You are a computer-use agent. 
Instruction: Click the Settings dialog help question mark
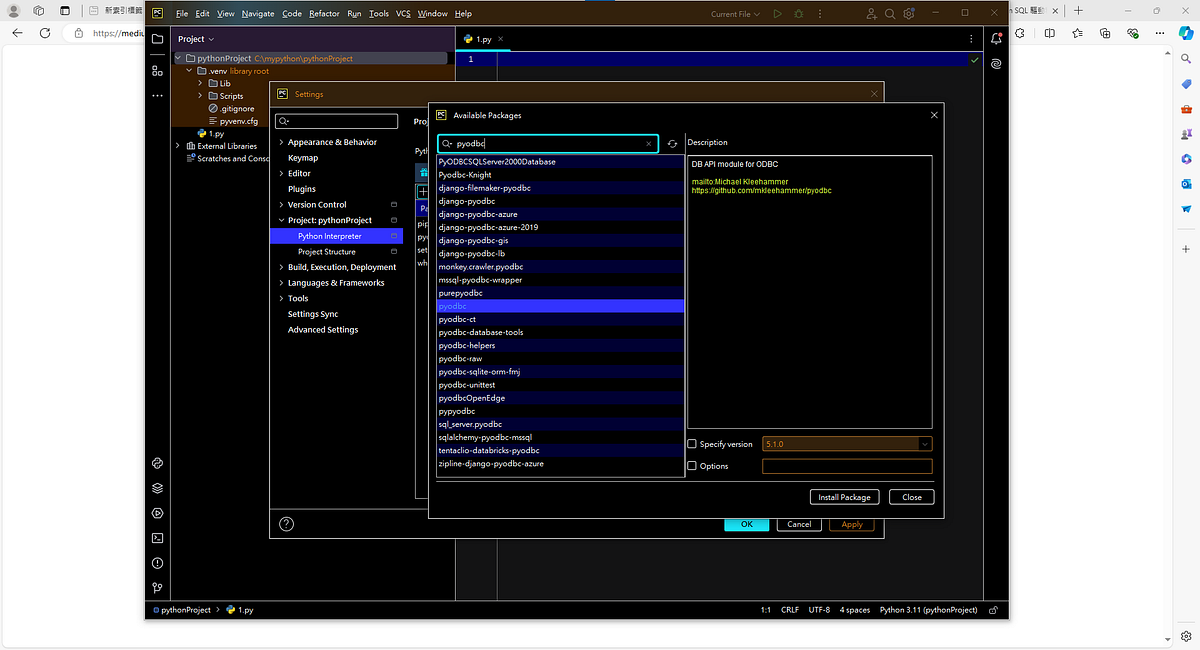point(286,523)
